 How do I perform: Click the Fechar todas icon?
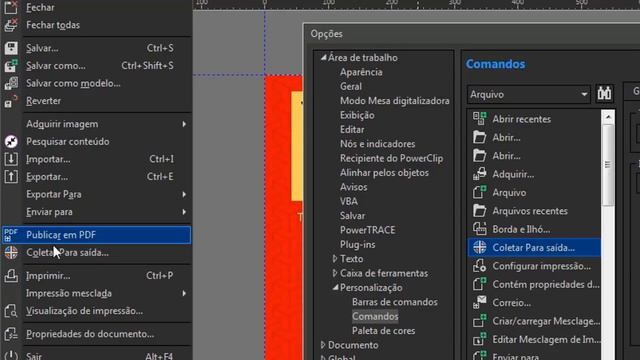pos(11,24)
